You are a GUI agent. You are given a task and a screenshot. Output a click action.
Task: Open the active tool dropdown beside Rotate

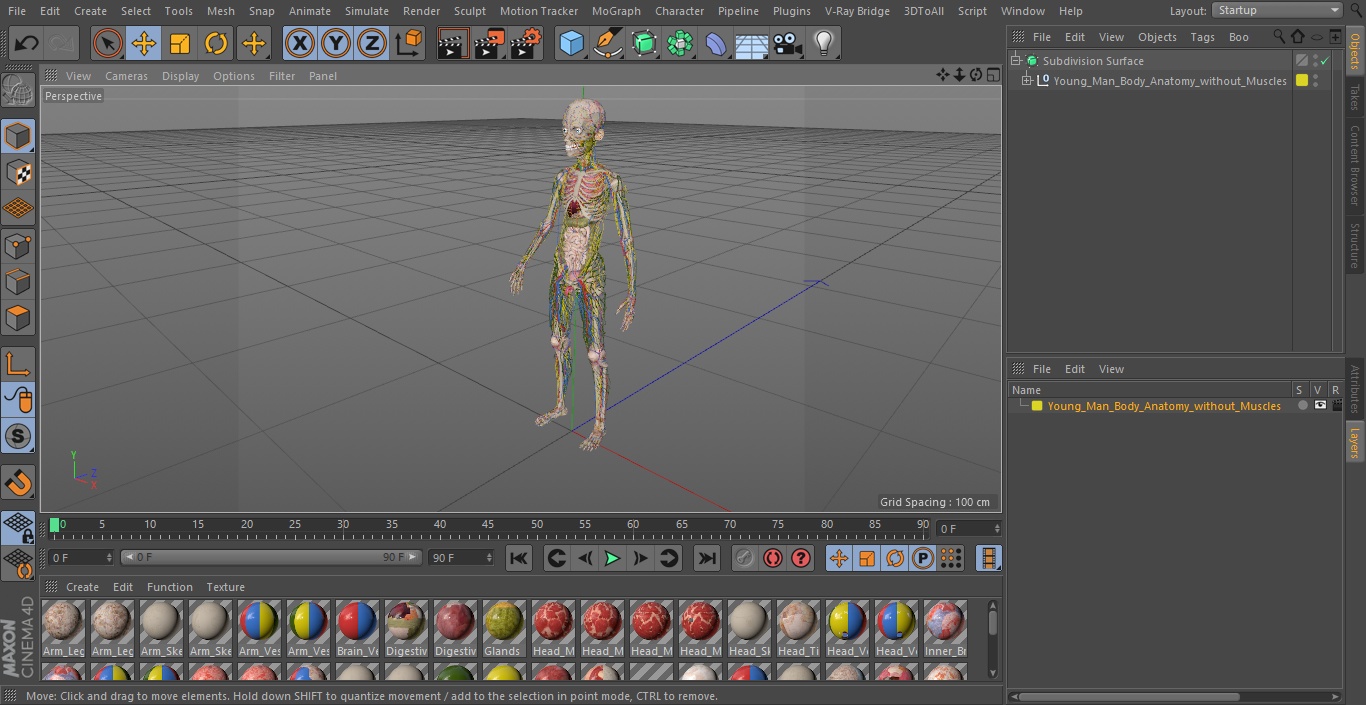[x=254, y=43]
